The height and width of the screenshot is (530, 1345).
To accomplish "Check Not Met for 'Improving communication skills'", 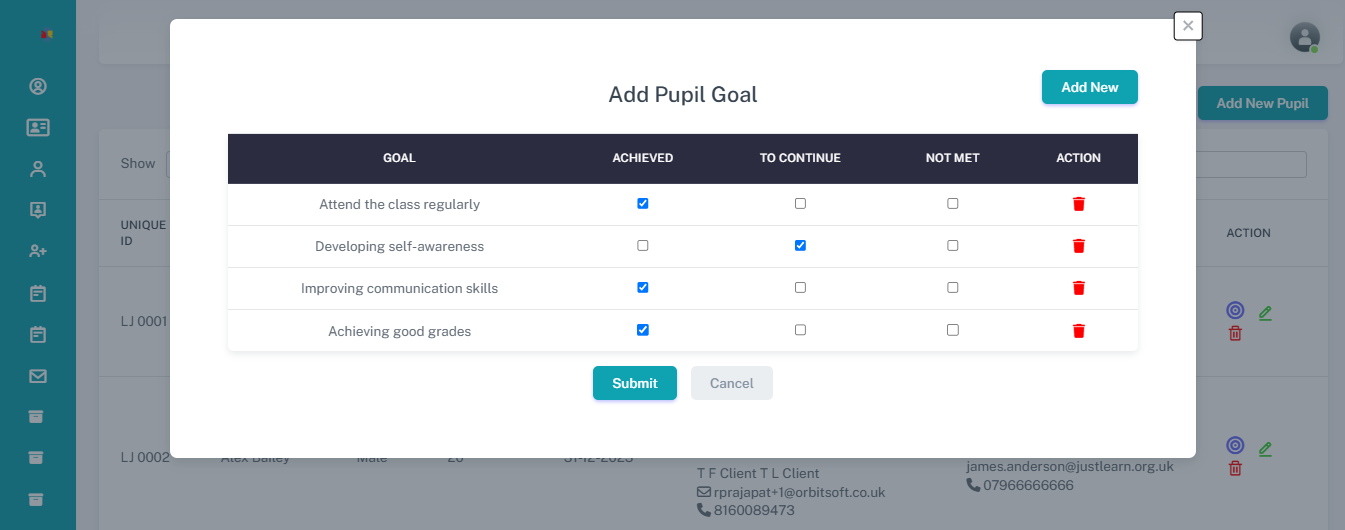I will [x=953, y=287].
